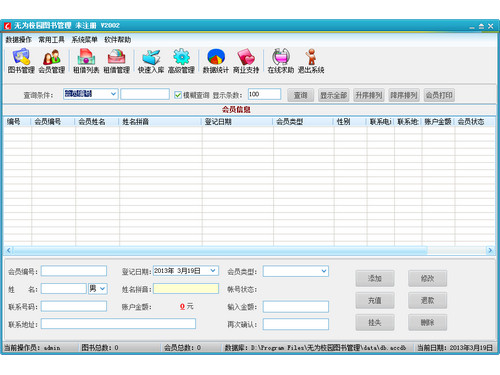Click the 充值 recharge button
Screen dimensions: 500x375
pos(375,300)
